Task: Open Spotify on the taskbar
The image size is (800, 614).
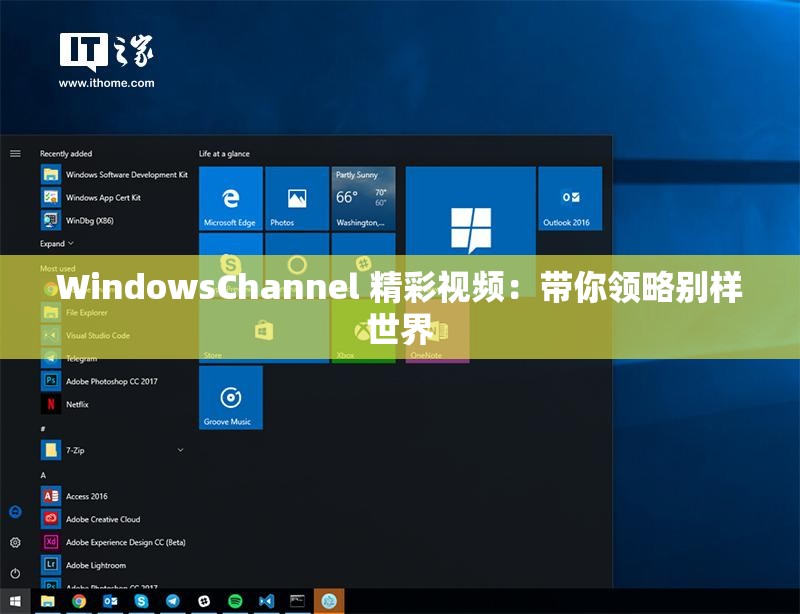Action: click(235, 601)
